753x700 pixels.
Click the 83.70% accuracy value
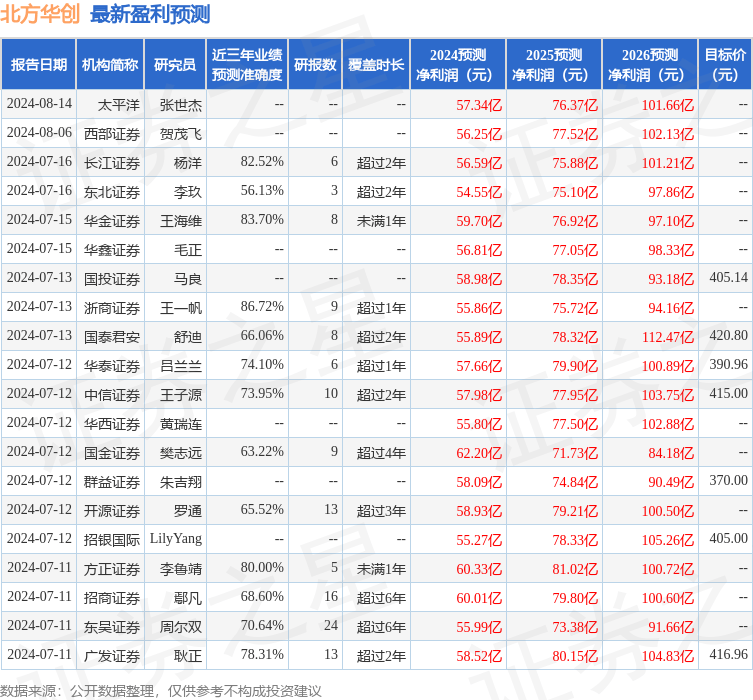coord(262,220)
